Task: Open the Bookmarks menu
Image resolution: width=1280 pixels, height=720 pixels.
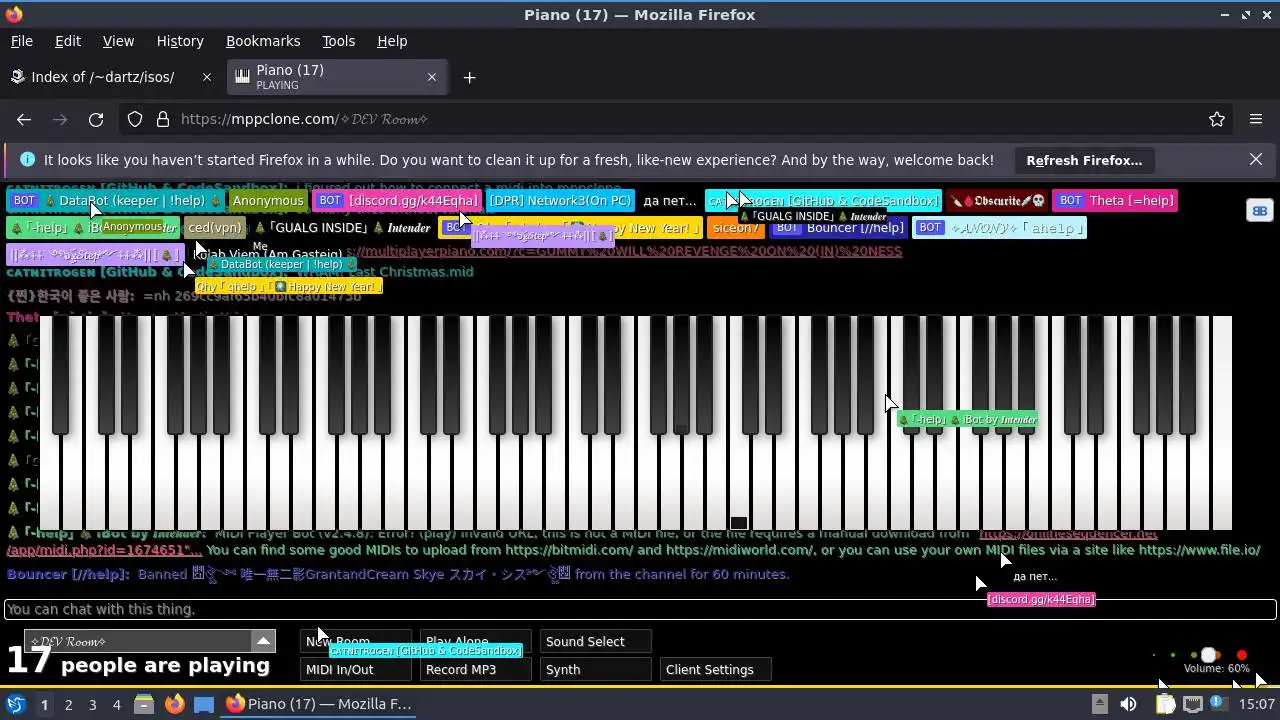Action: [263, 41]
